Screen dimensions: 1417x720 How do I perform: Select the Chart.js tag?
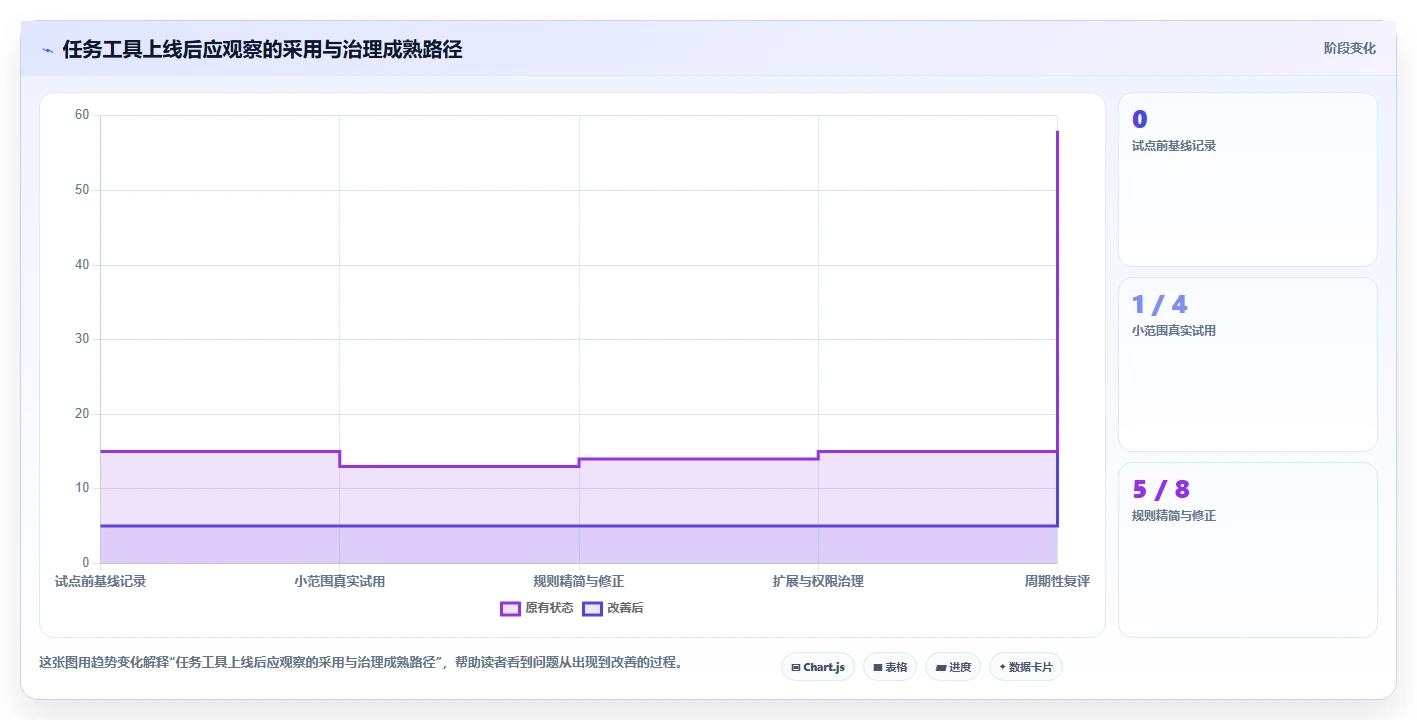click(x=818, y=667)
